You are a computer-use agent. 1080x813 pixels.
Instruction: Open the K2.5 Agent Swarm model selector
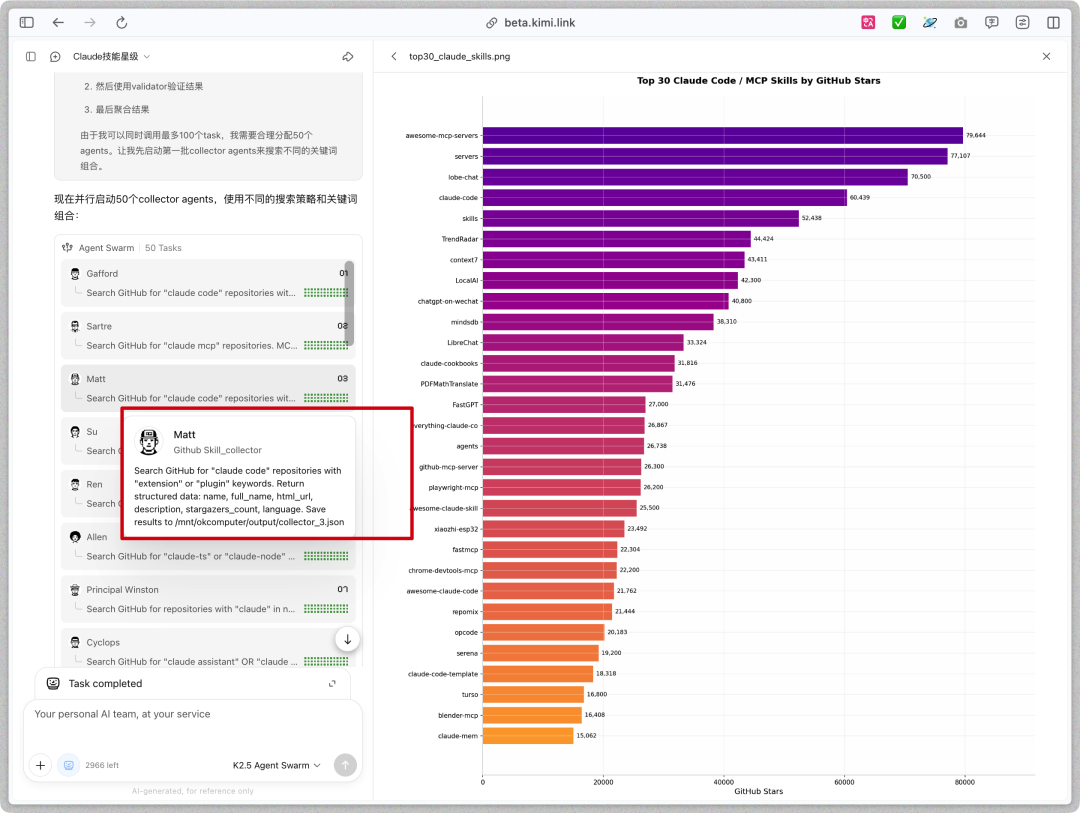click(x=277, y=765)
